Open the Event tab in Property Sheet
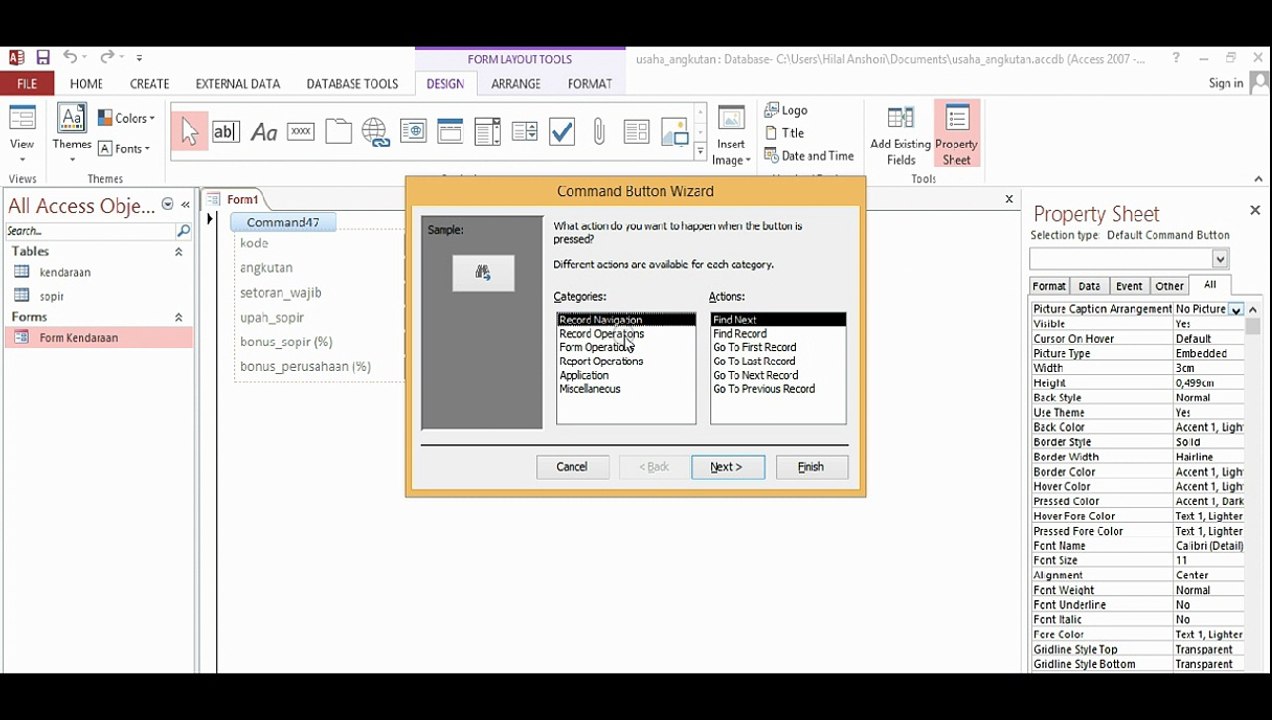This screenshot has width=1272, height=720. (1129, 286)
